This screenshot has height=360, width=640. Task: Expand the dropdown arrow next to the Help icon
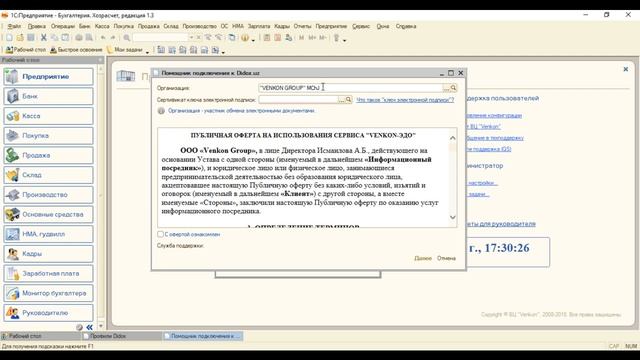pos(253,40)
